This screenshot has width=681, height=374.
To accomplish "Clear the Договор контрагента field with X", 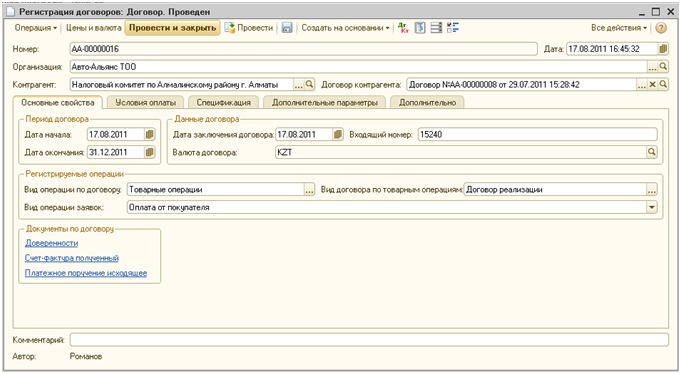I will click(652, 84).
